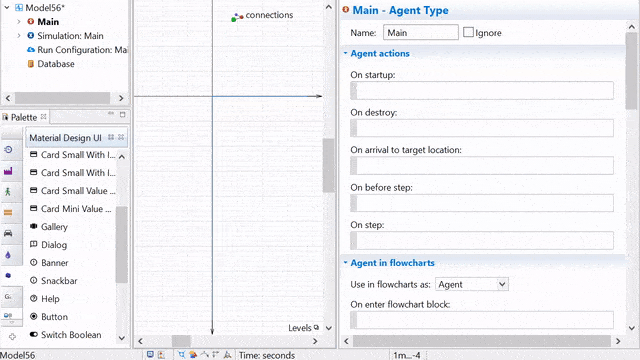Add a new palette with plus icon
This screenshot has height=360, width=640.
[x=12, y=337]
